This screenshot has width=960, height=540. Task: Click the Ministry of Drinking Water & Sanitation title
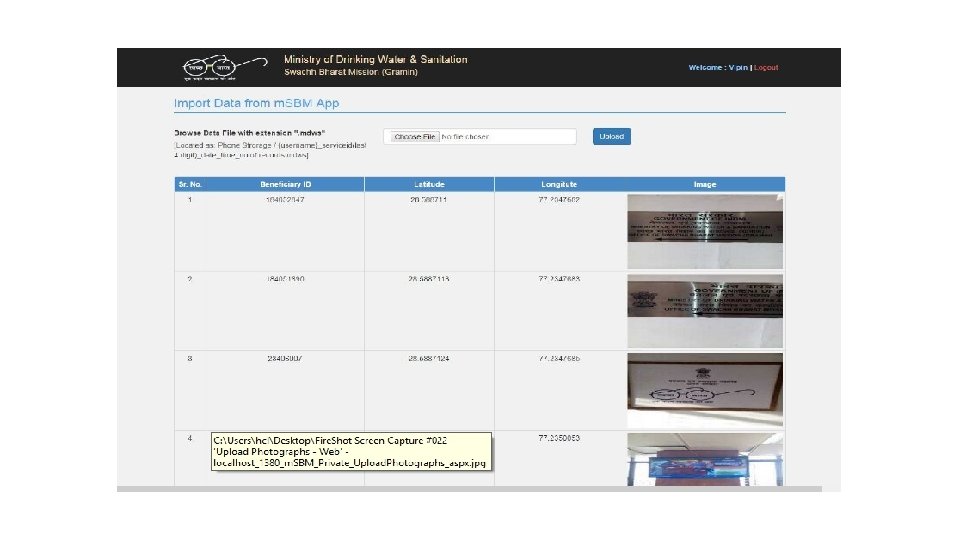click(375, 59)
